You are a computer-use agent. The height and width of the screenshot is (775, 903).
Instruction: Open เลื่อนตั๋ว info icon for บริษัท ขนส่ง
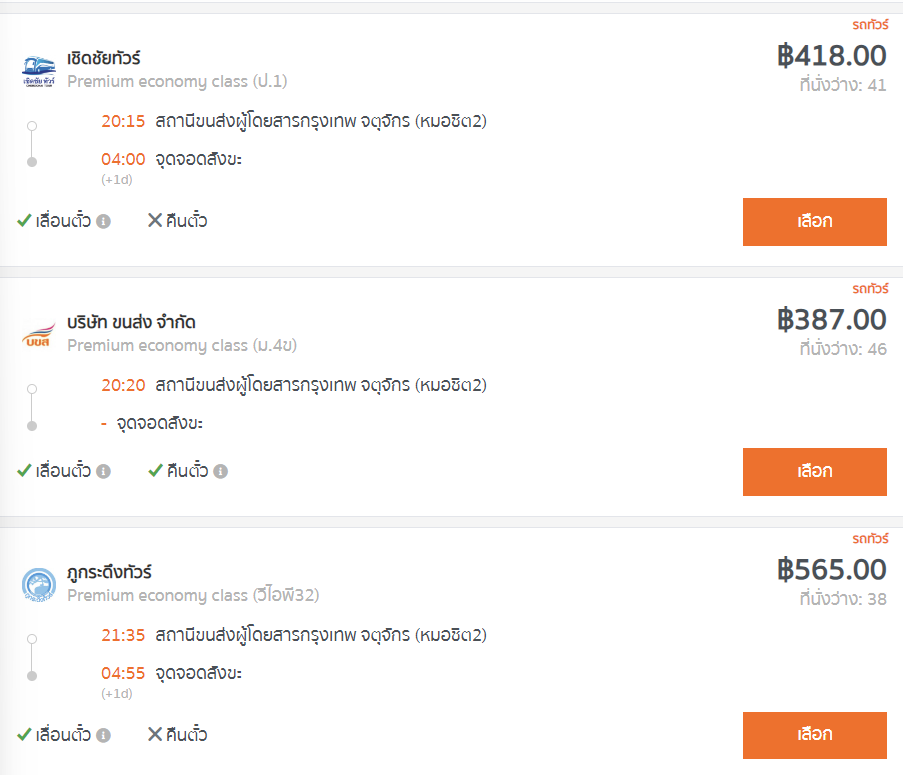click(104, 472)
